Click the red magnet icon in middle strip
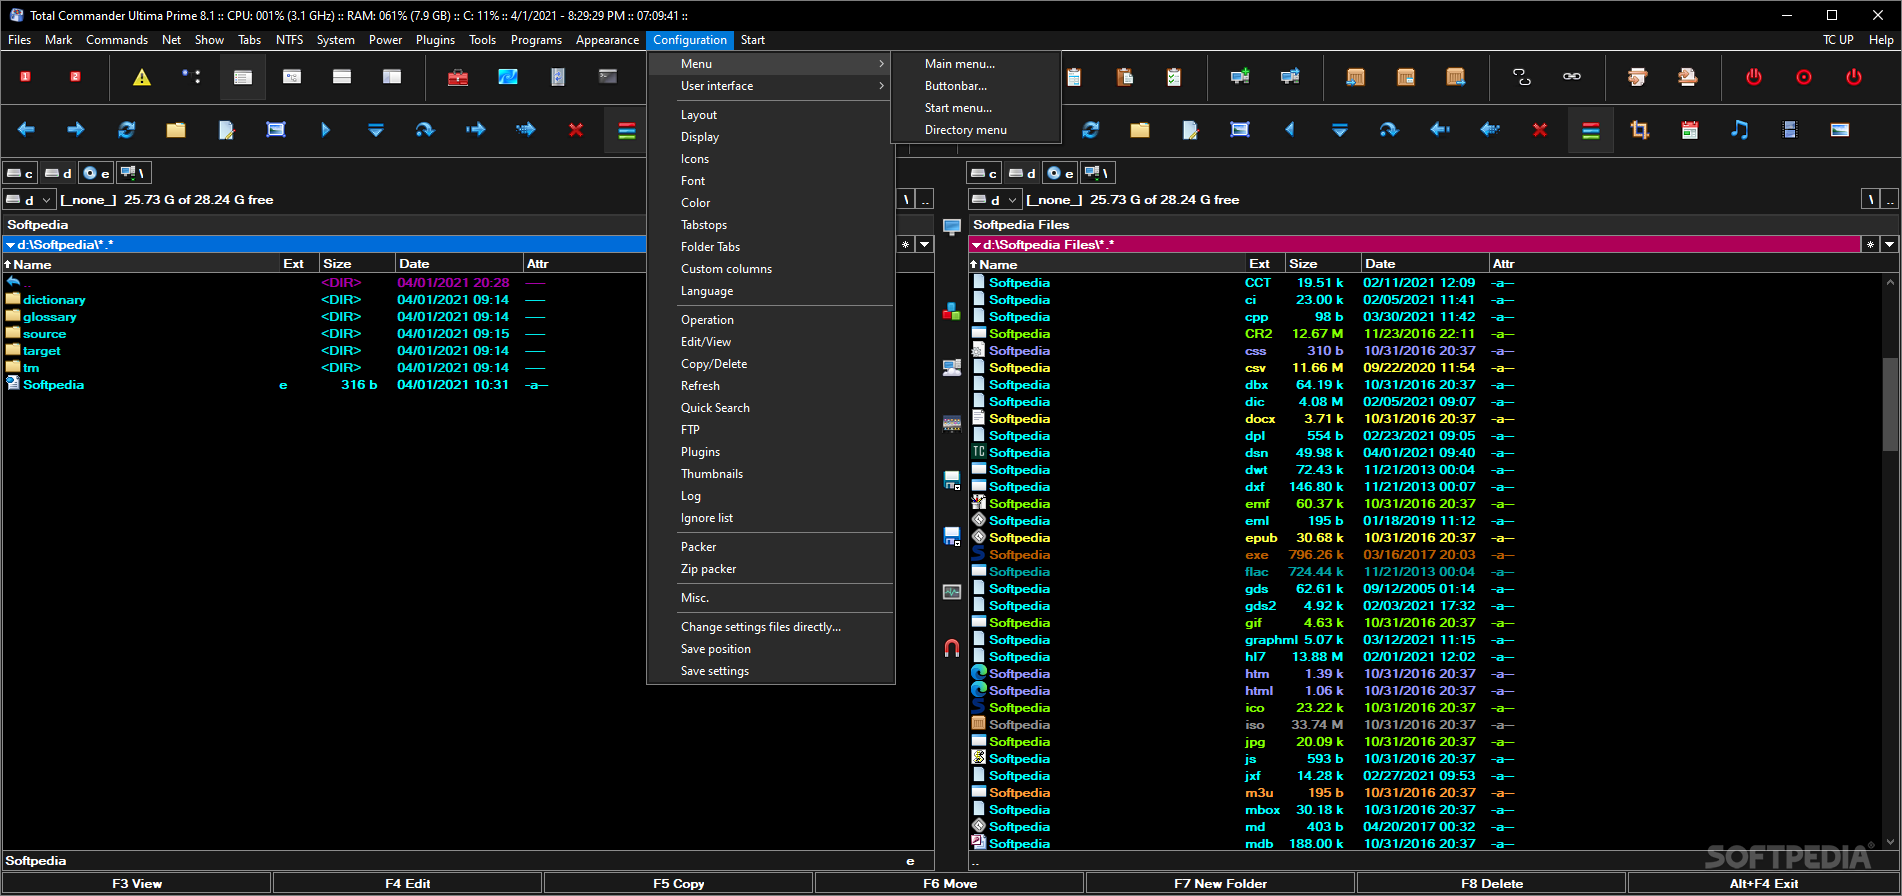The image size is (1902, 896). pos(952,648)
